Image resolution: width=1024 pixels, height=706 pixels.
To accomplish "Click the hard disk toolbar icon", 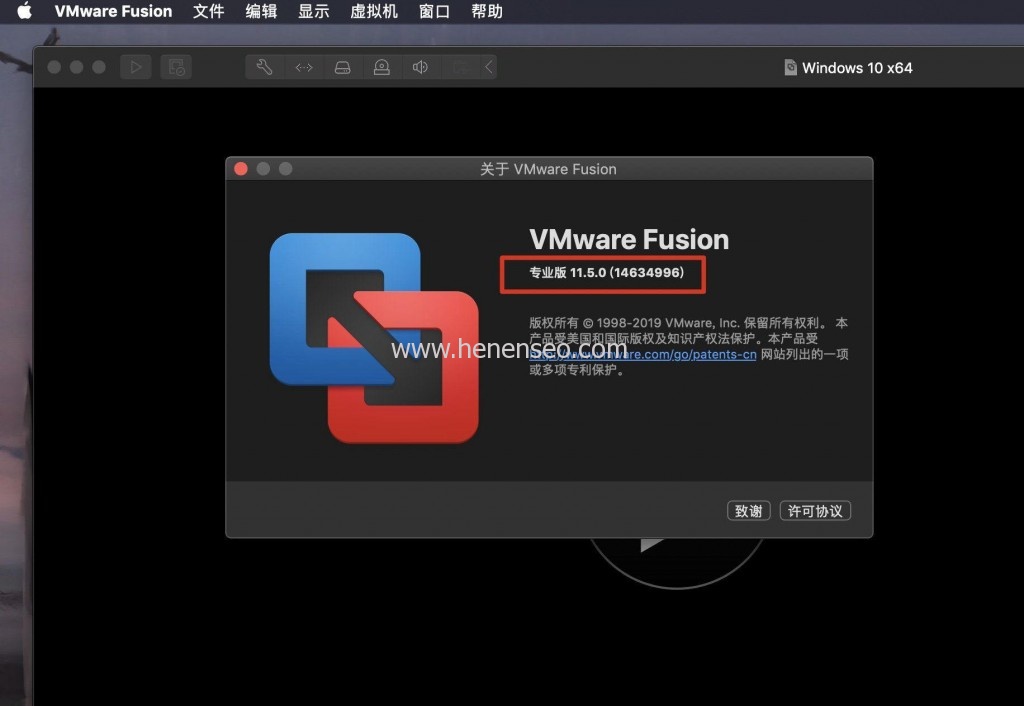I will pos(343,67).
